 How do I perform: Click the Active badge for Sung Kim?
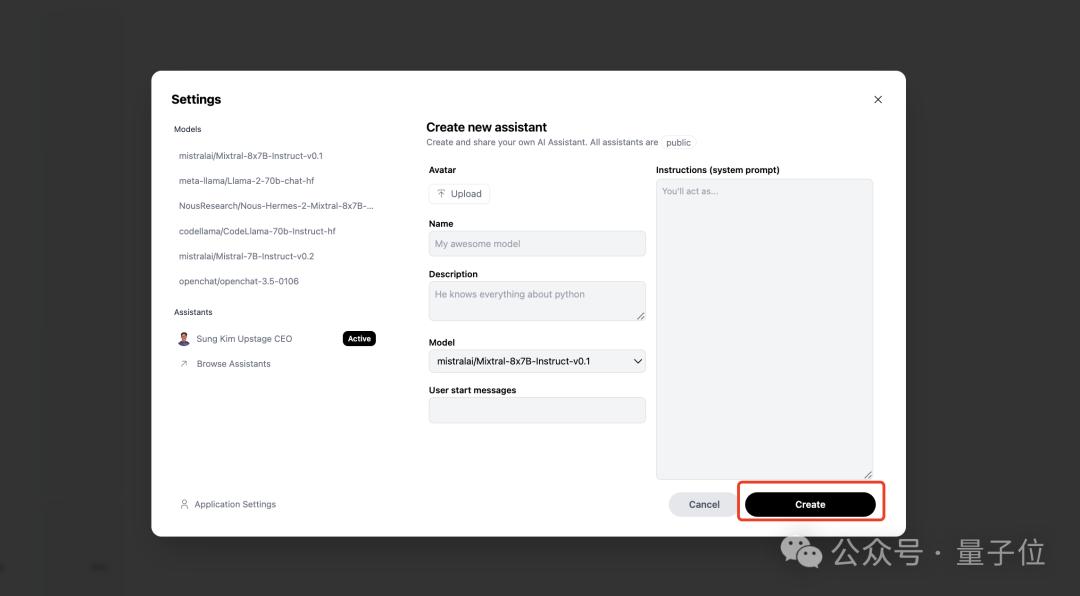pyautogui.click(x=359, y=338)
